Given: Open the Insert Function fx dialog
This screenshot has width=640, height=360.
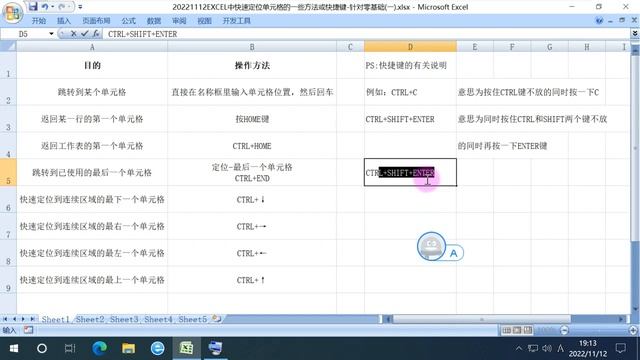Looking at the screenshot, I should pos(96,34).
